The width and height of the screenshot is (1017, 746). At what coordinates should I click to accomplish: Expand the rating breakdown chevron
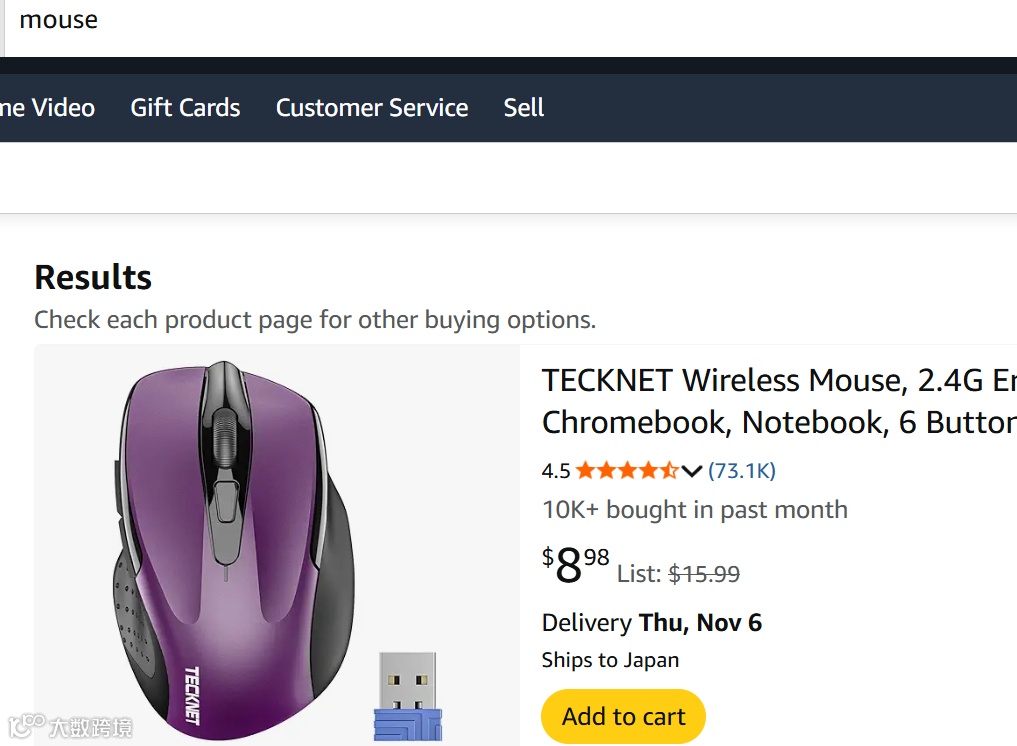click(x=692, y=471)
